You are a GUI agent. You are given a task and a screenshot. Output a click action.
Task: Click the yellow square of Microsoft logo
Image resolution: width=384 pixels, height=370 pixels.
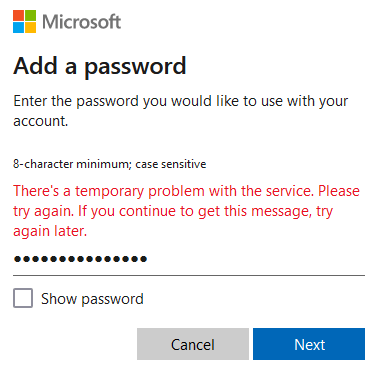coord(30,28)
